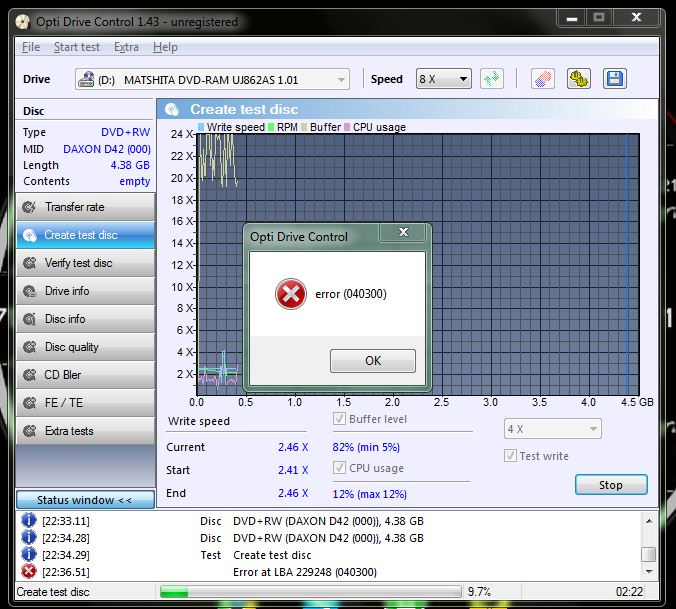Click the Opti Drive Control title bar icon

(22, 22)
